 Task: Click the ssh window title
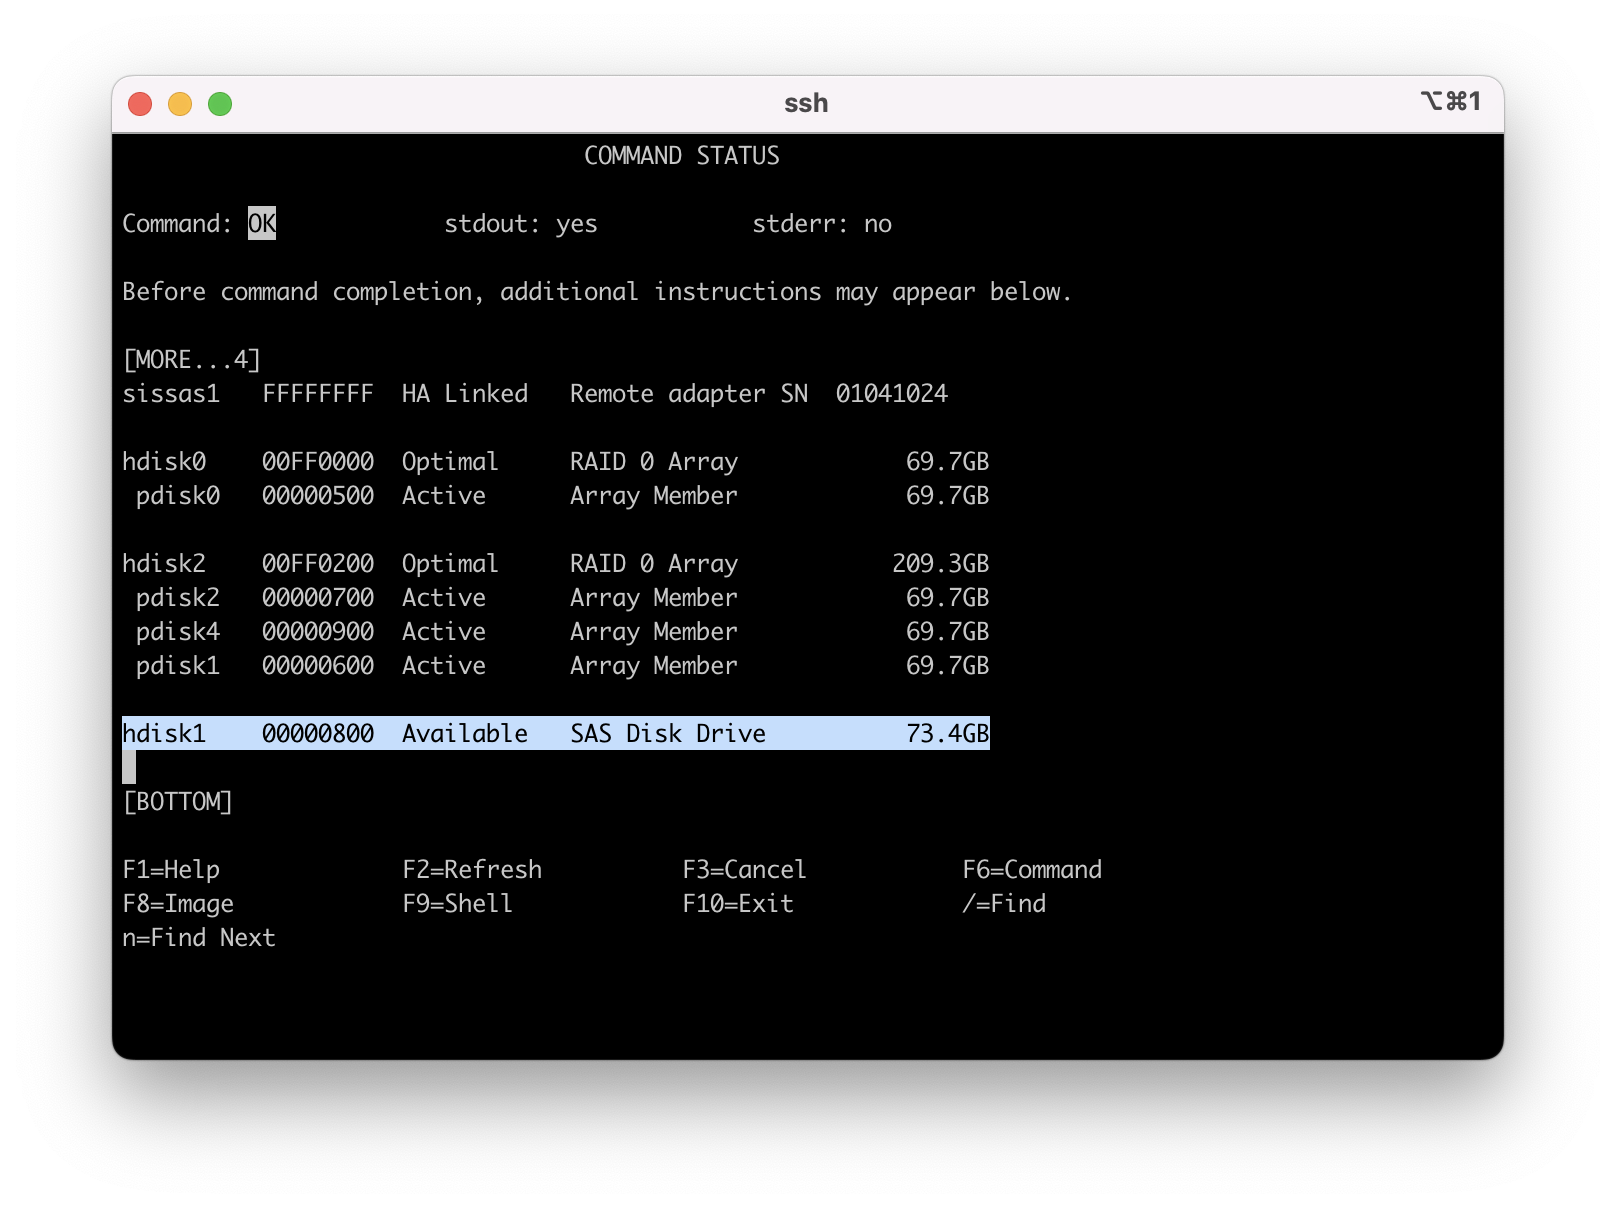(x=806, y=104)
